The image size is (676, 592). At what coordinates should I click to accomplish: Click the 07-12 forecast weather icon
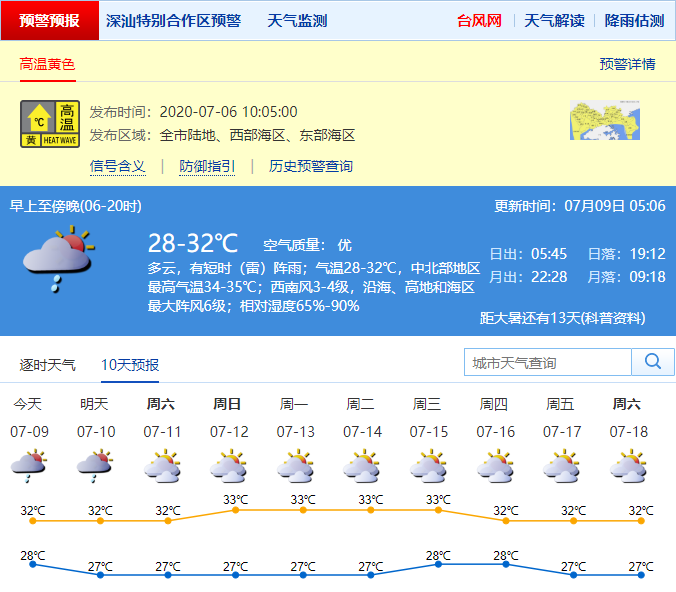(228, 465)
